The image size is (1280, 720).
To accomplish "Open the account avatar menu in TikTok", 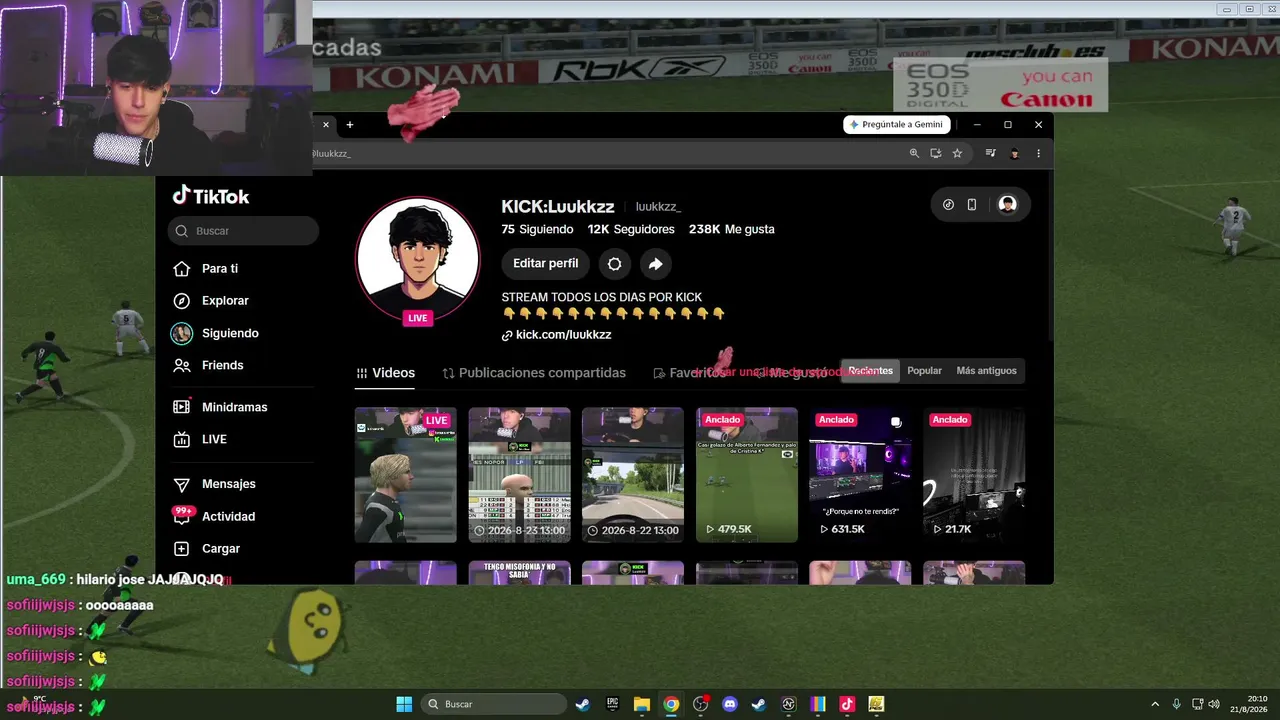I will click(1007, 205).
